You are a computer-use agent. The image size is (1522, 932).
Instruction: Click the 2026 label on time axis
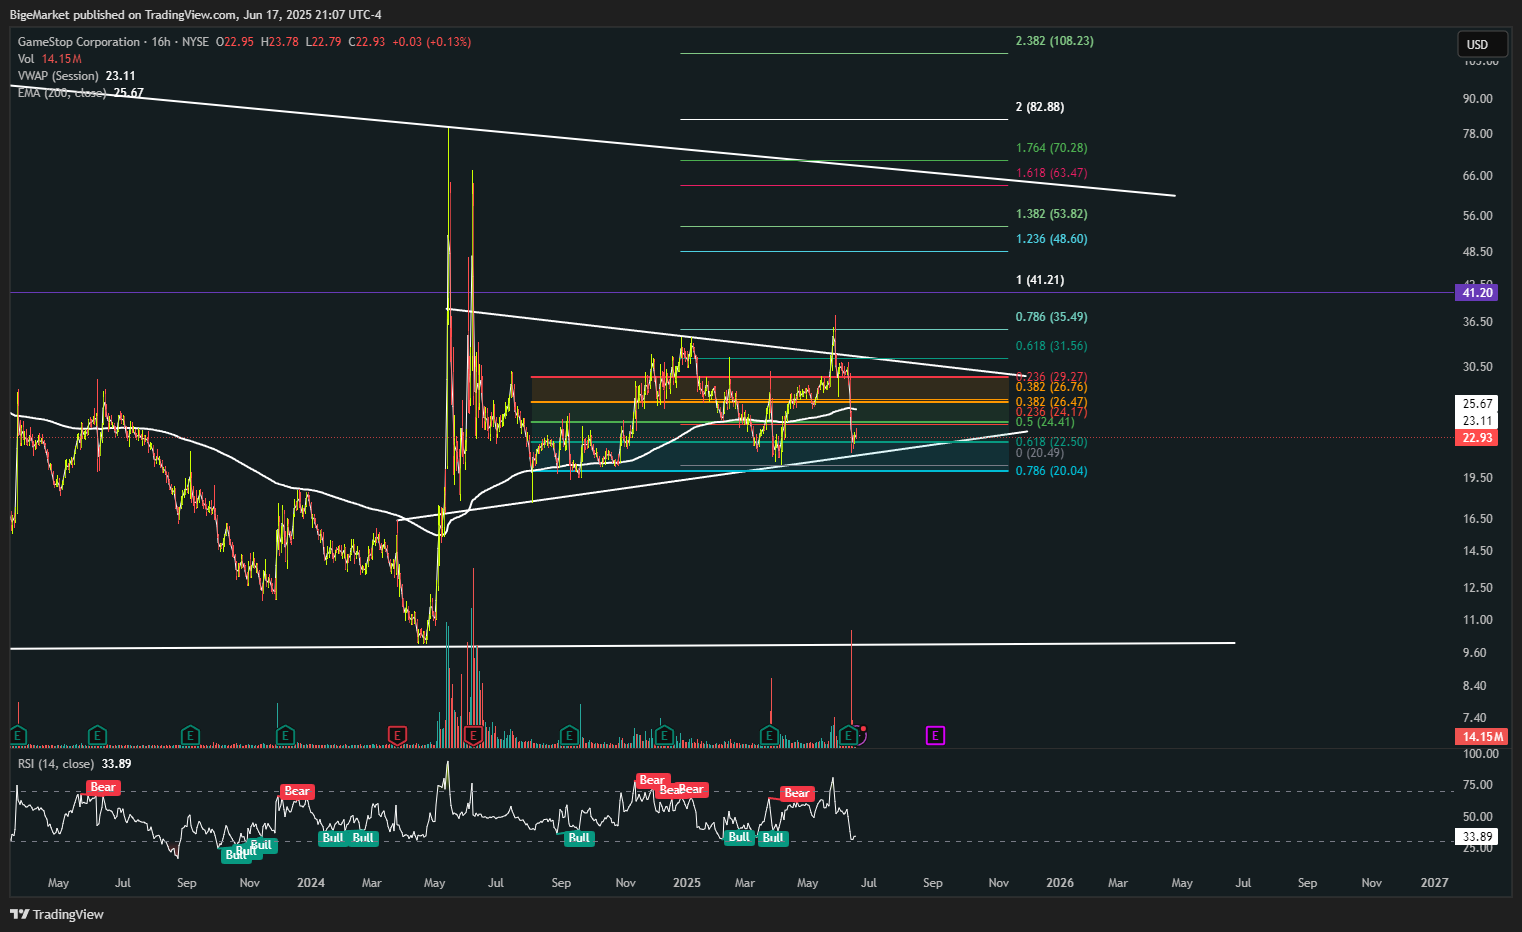pyautogui.click(x=1060, y=883)
